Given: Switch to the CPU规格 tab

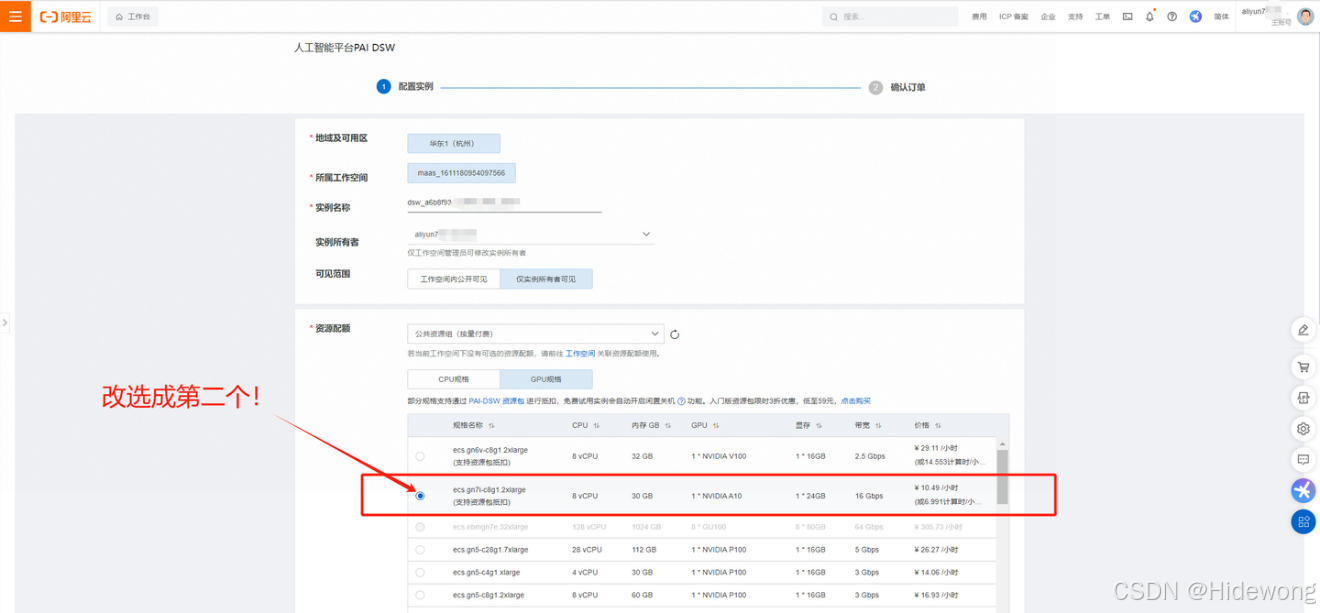Looking at the screenshot, I should 454,380.
